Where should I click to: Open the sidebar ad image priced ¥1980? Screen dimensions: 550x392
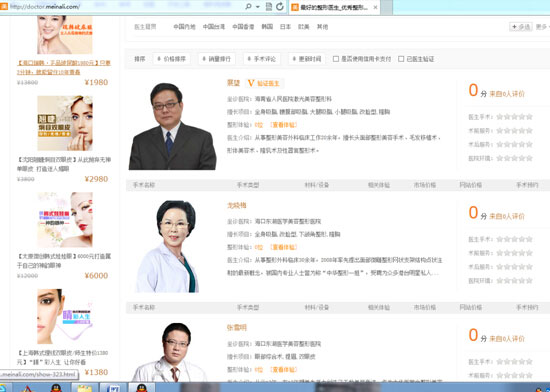click(x=65, y=34)
